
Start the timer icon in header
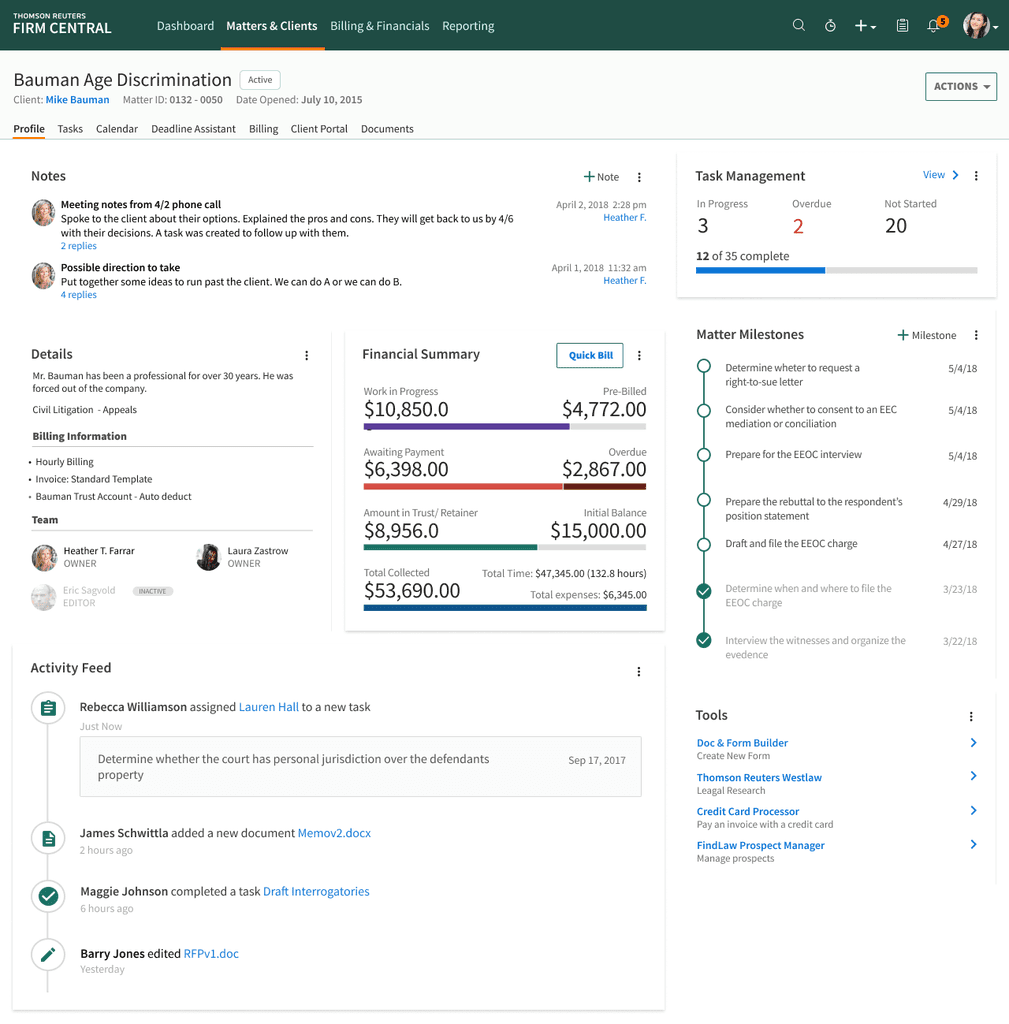[x=830, y=25]
